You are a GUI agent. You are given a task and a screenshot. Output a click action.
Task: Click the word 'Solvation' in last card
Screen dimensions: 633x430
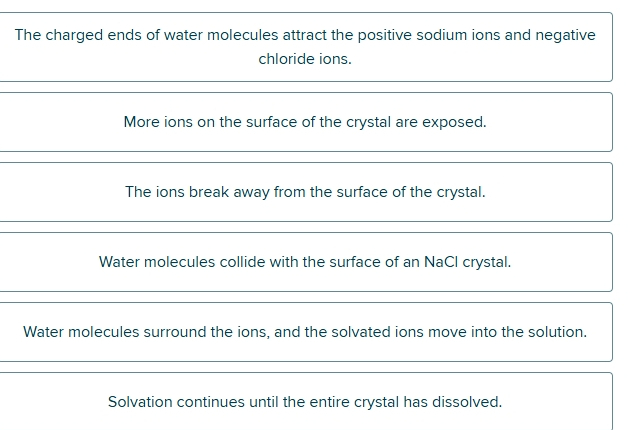pyautogui.click(x=140, y=402)
